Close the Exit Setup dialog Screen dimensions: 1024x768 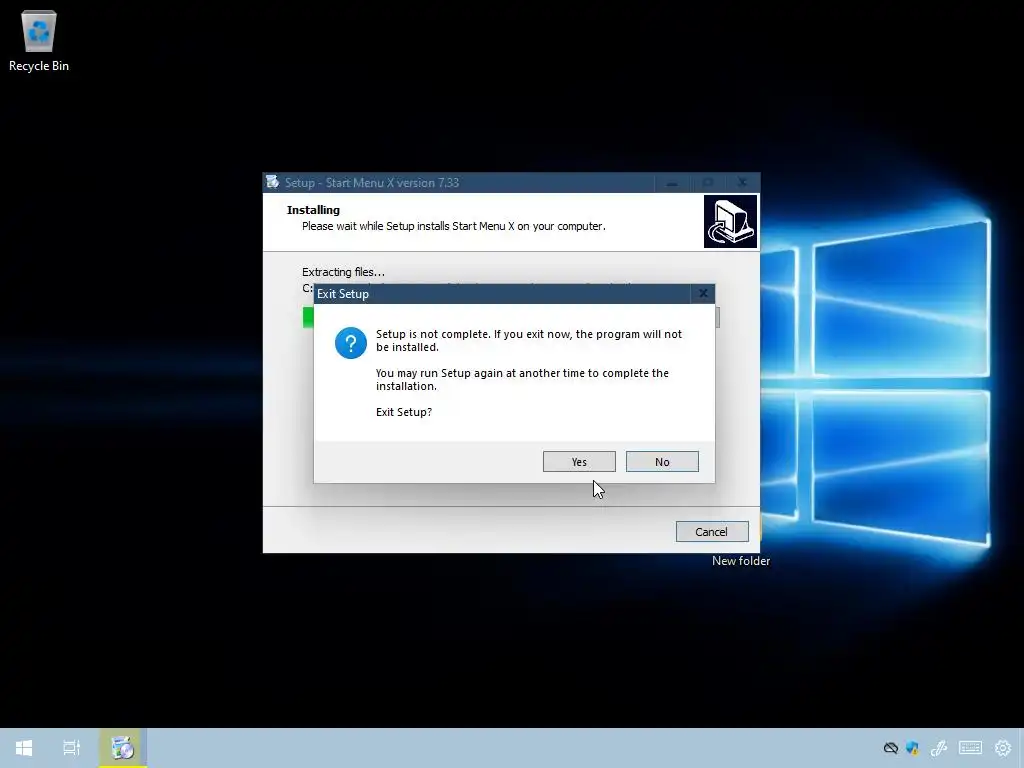click(703, 294)
